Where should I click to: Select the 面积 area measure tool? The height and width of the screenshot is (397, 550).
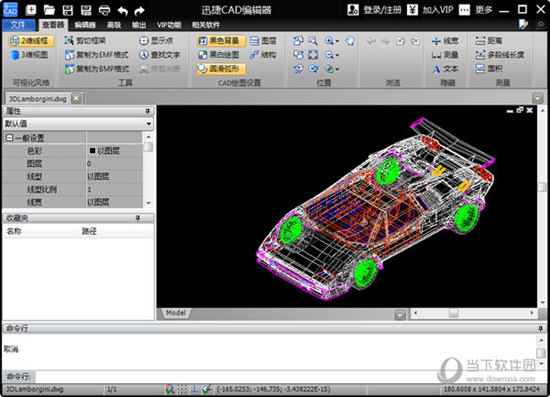(x=489, y=69)
